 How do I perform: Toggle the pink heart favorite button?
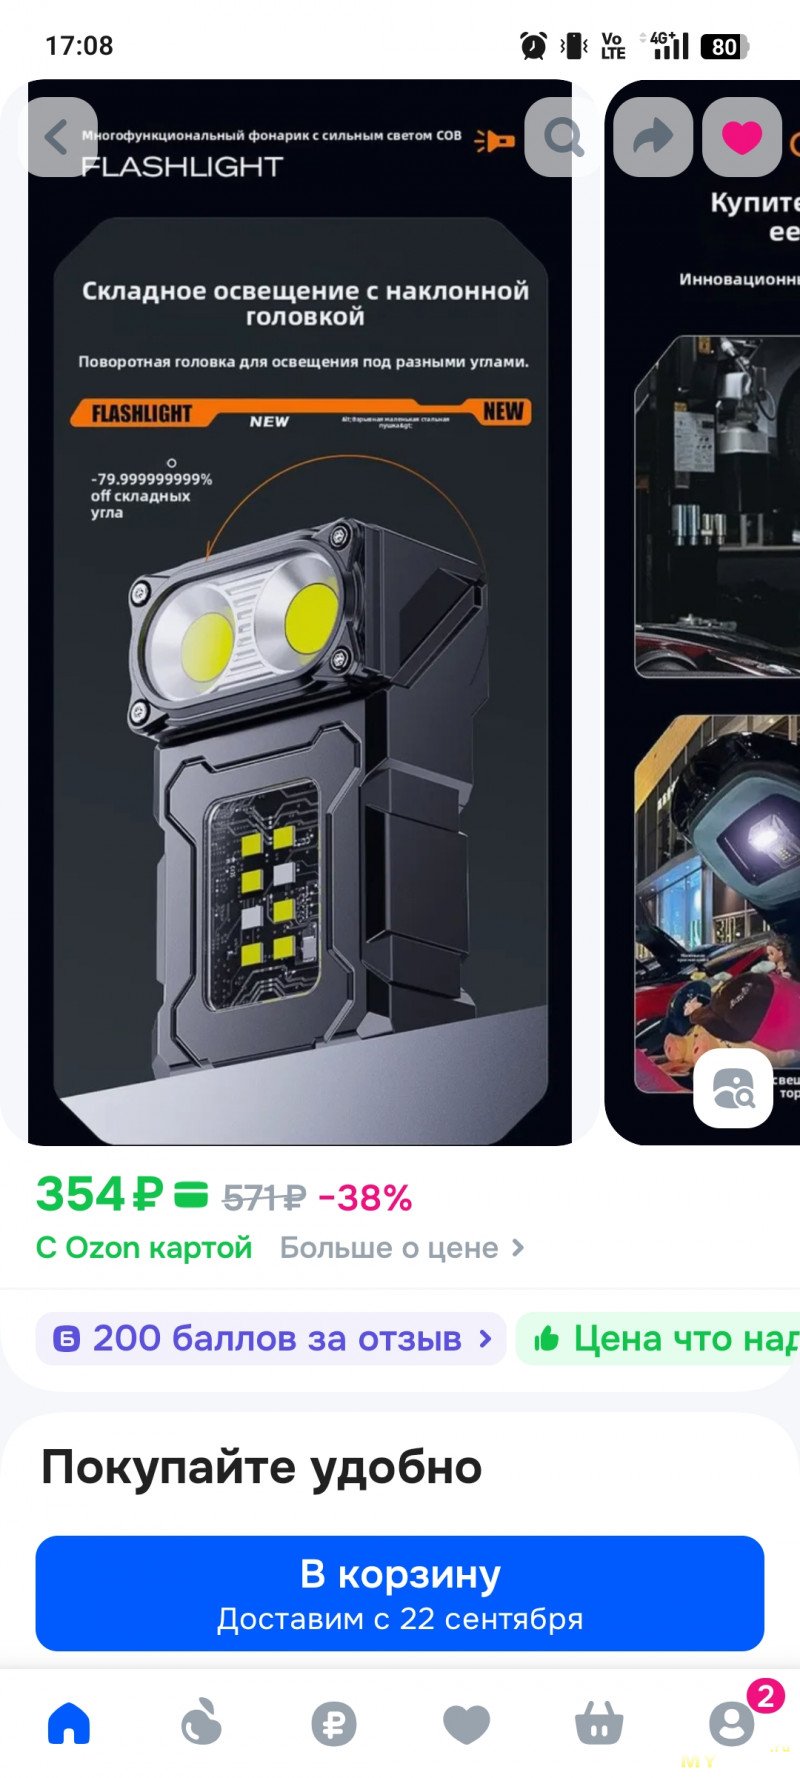742,137
